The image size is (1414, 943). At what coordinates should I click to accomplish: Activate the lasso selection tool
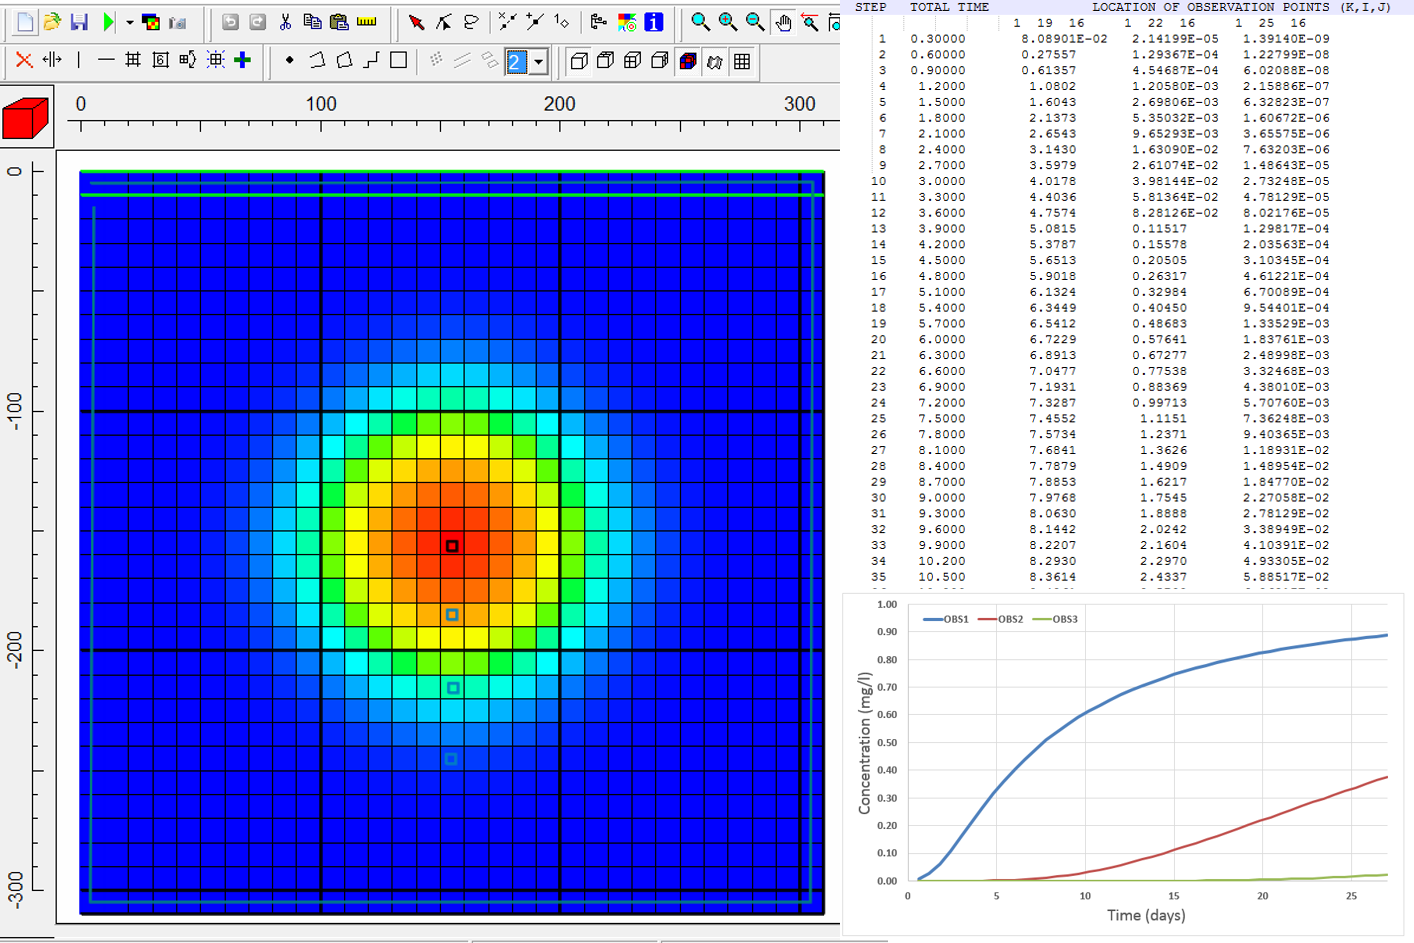(471, 22)
